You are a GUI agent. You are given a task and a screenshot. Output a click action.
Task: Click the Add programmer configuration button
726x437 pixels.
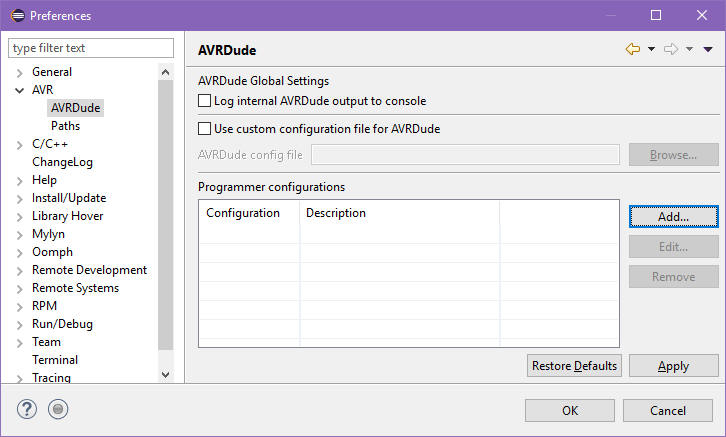pyautogui.click(x=673, y=216)
